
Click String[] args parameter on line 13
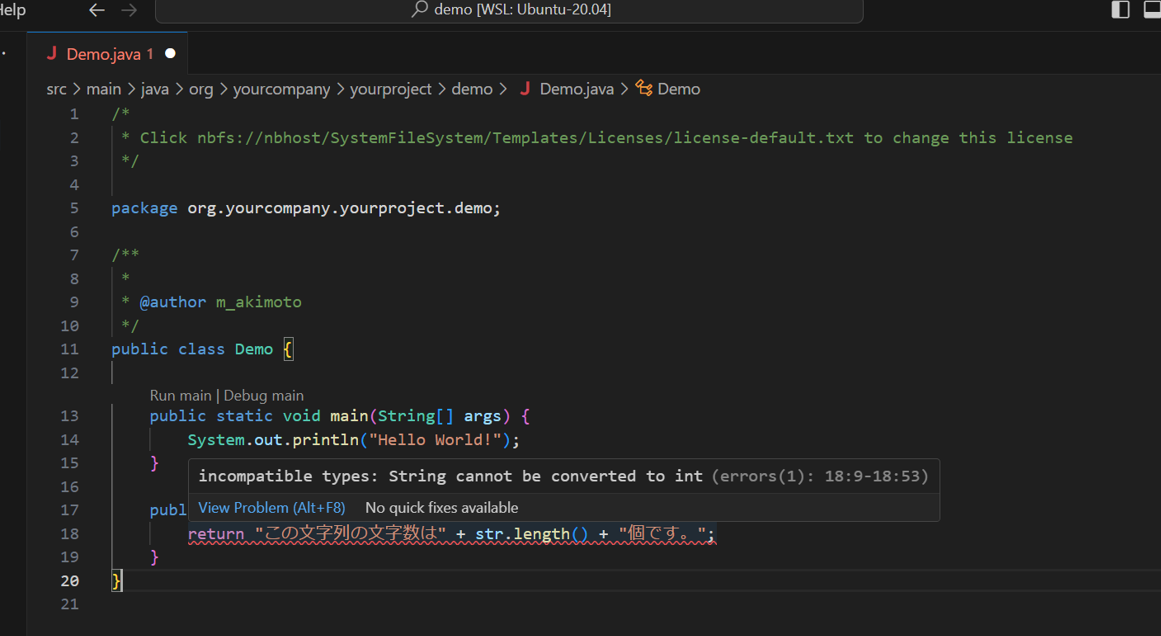pyautogui.click(x=439, y=416)
